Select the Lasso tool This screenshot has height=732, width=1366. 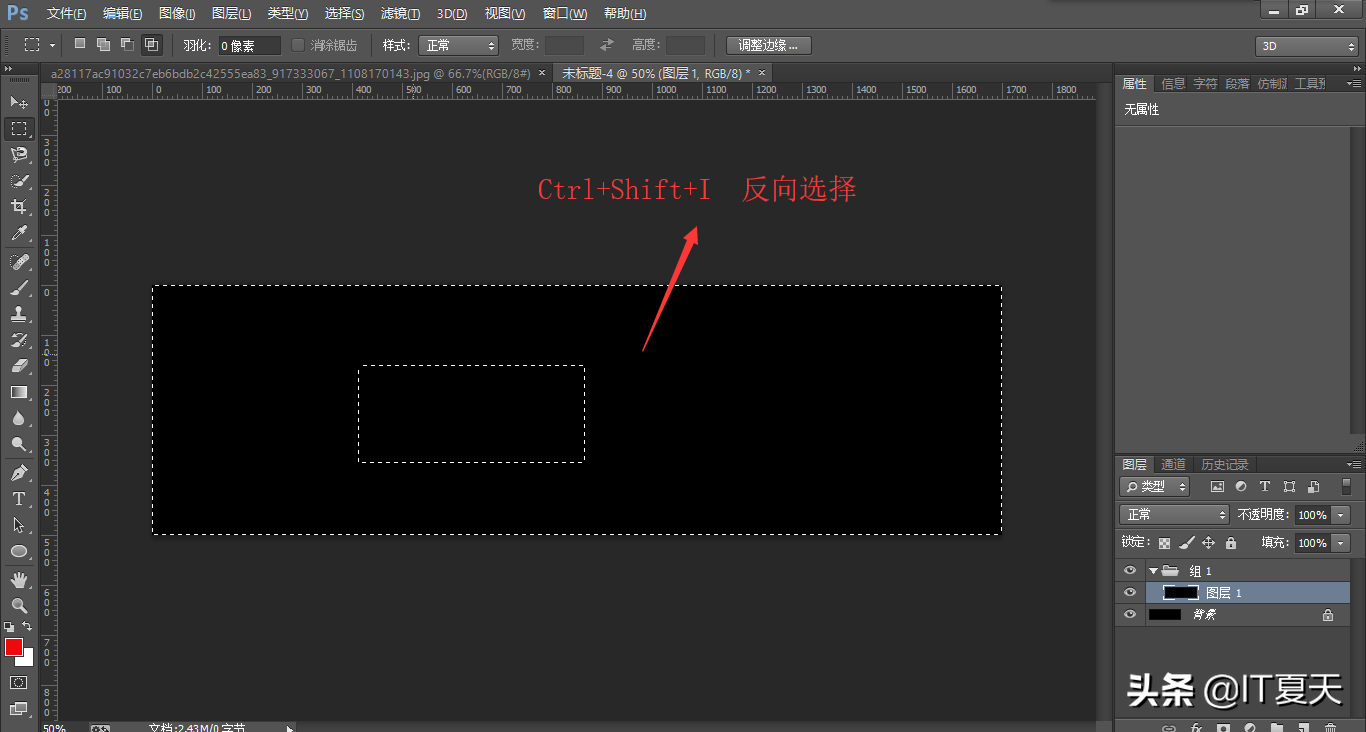coord(19,154)
